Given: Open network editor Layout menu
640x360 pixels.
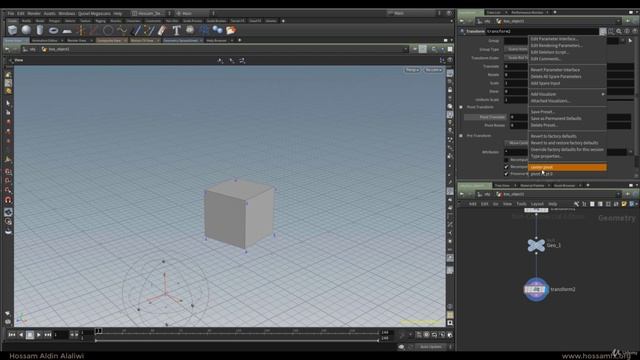Looking at the screenshot, I should pos(537,204).
